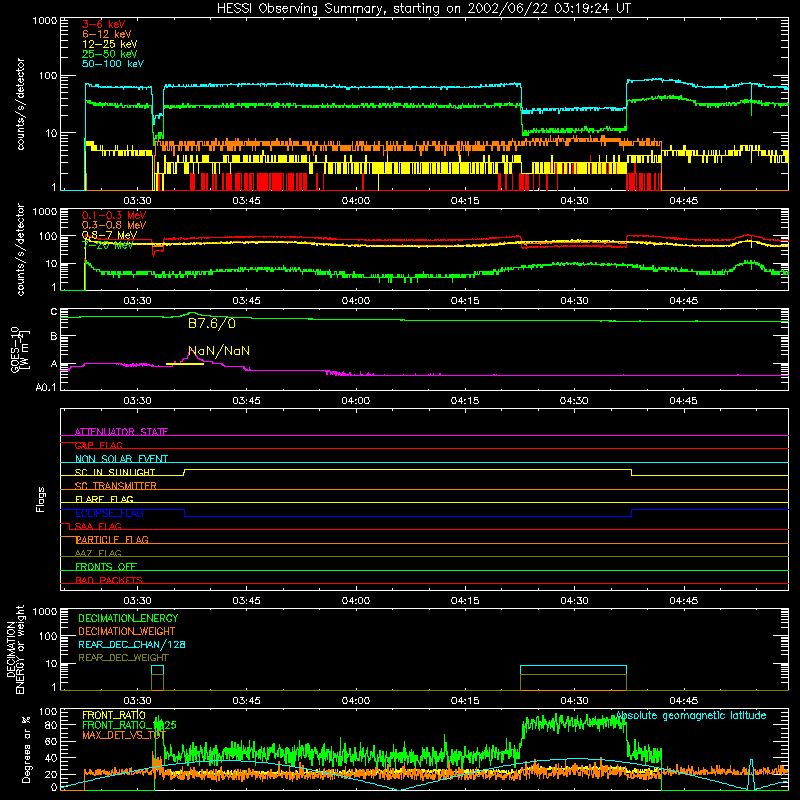Click the A0.1 tick label on GOES axis

pyautogui.click(x=46, y=388)
